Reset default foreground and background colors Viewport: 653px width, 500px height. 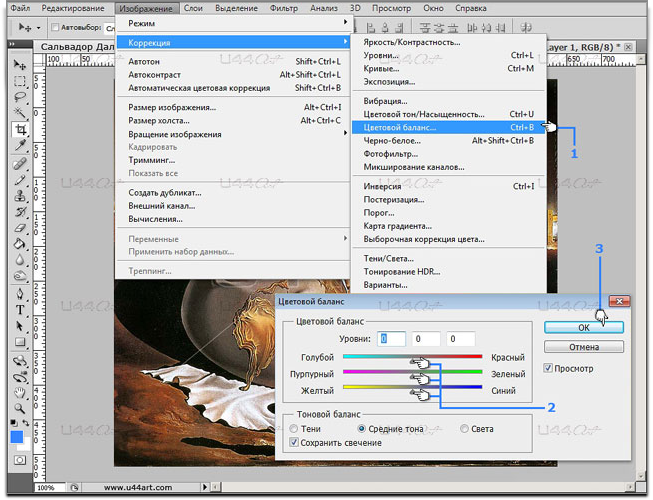14,423
